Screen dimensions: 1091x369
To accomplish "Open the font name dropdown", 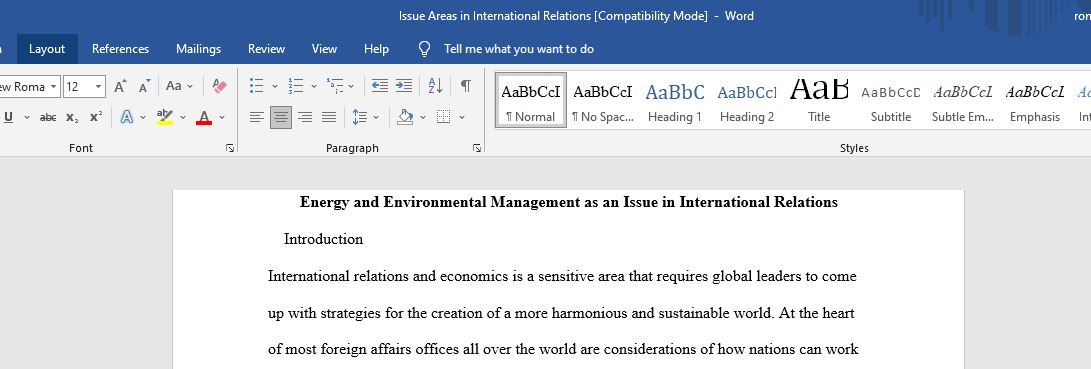I will click(x=54, y=86).
